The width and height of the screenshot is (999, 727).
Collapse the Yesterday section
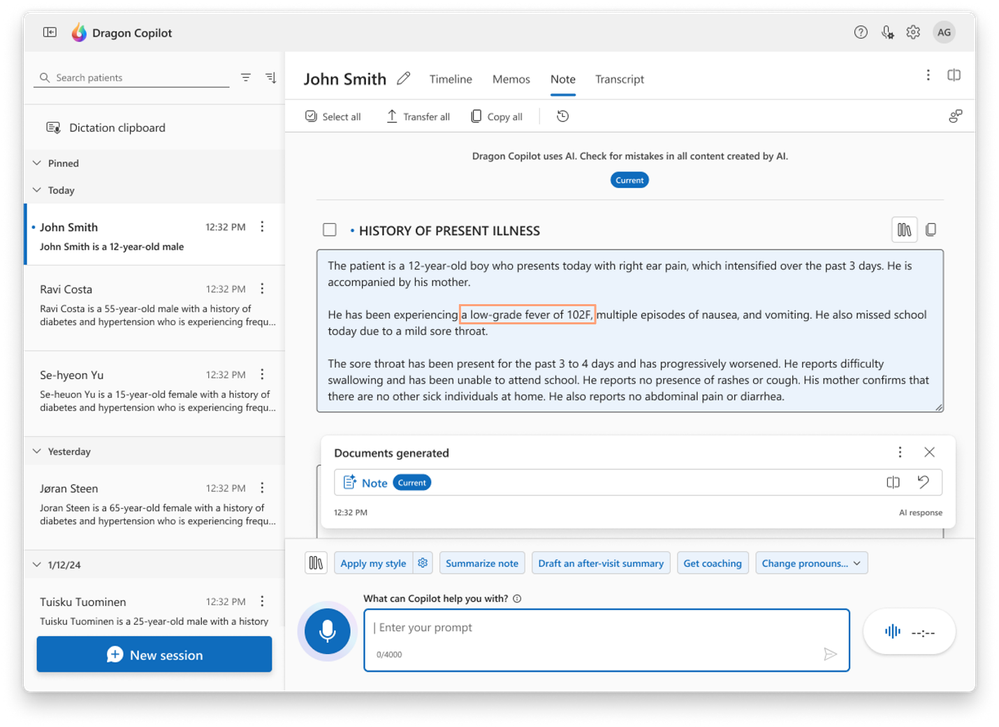tap(37, 451)
